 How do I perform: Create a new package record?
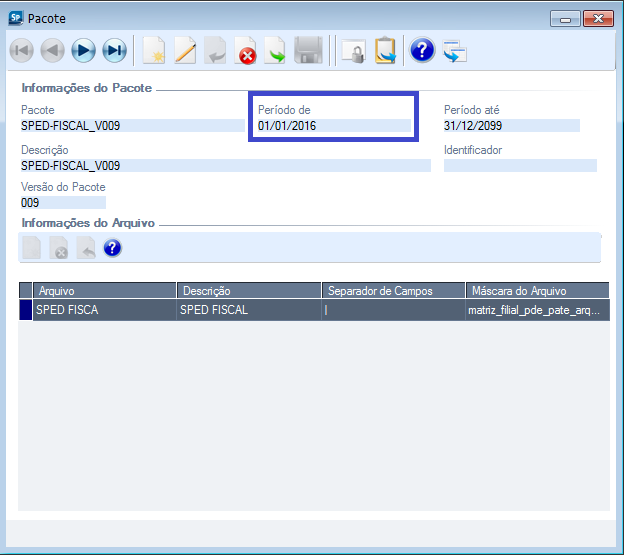(154, 51)
